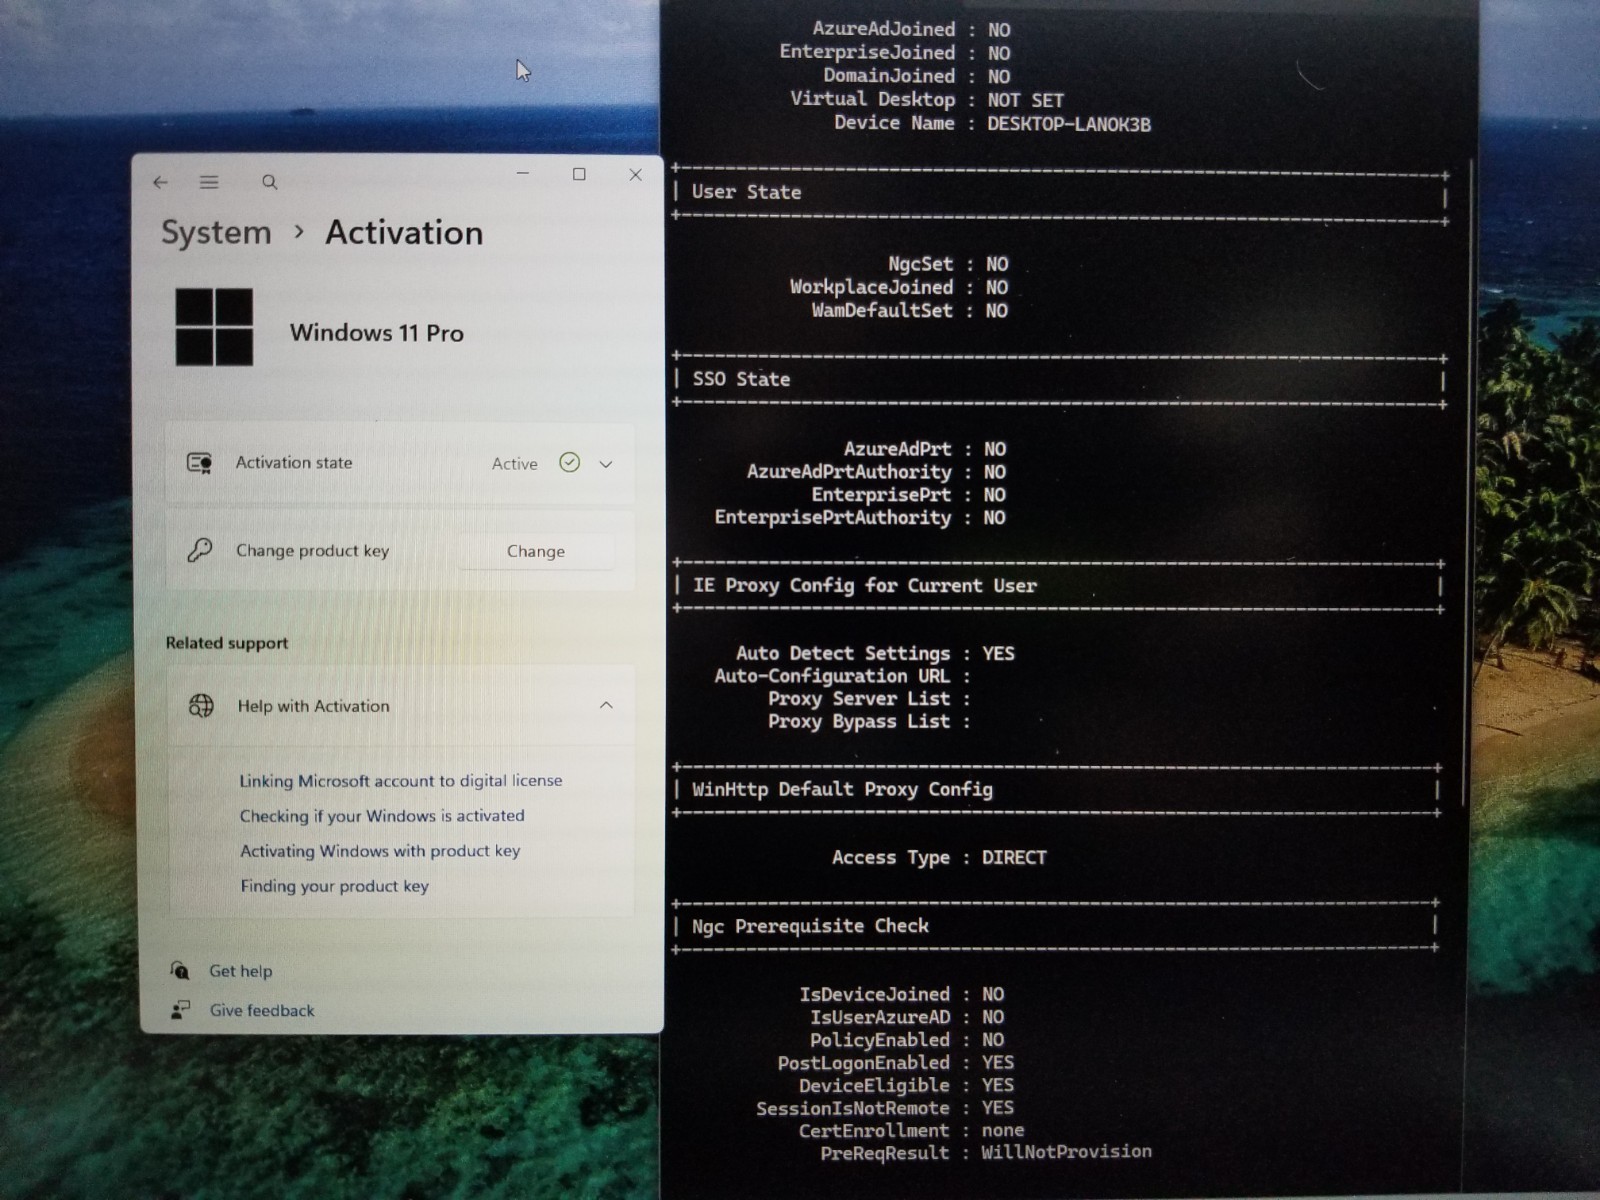This screenshot has height=1200, width=1600.
Task: Close the Settings window
Action: 635,175
